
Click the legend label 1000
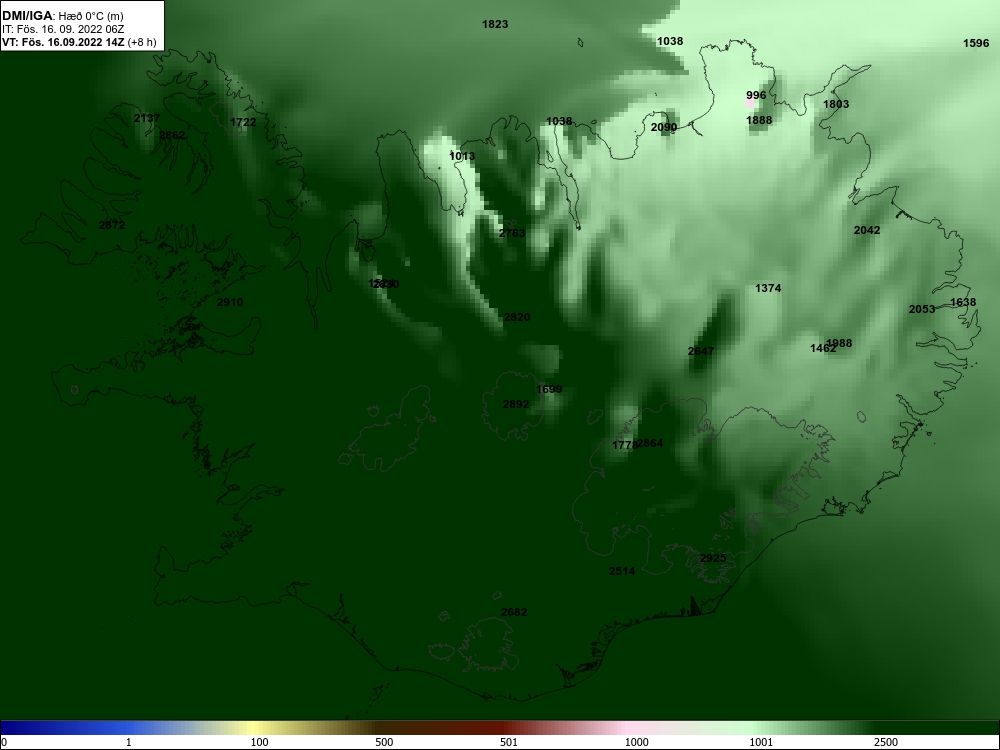point(636,742)
